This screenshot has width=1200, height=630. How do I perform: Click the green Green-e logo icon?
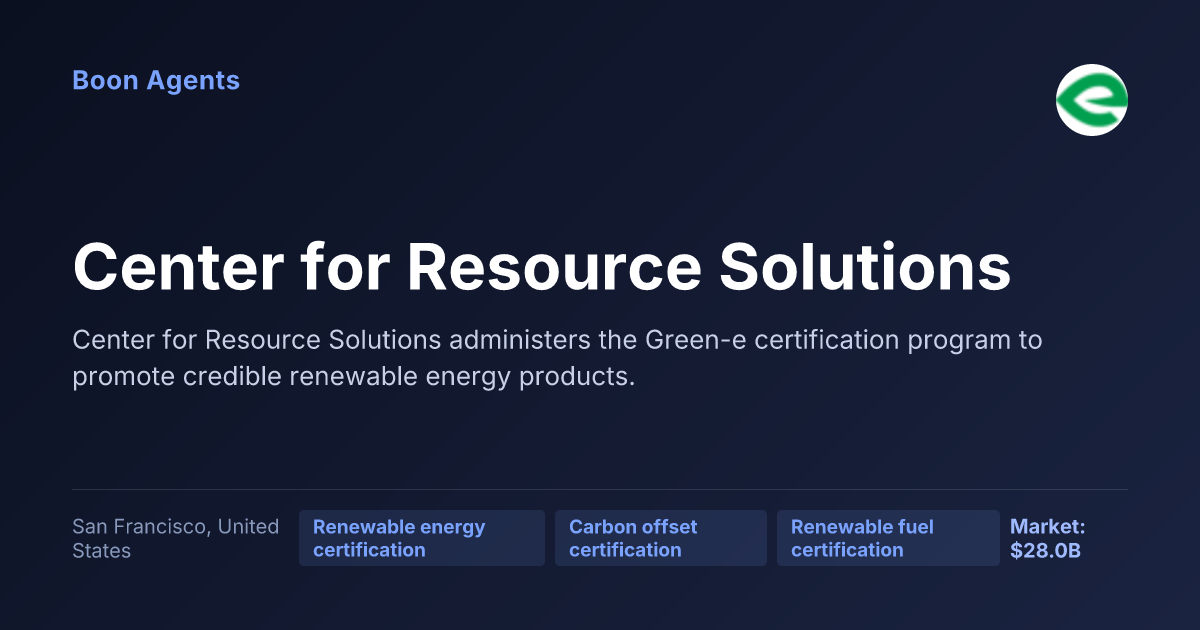[x=1092, y=100]
